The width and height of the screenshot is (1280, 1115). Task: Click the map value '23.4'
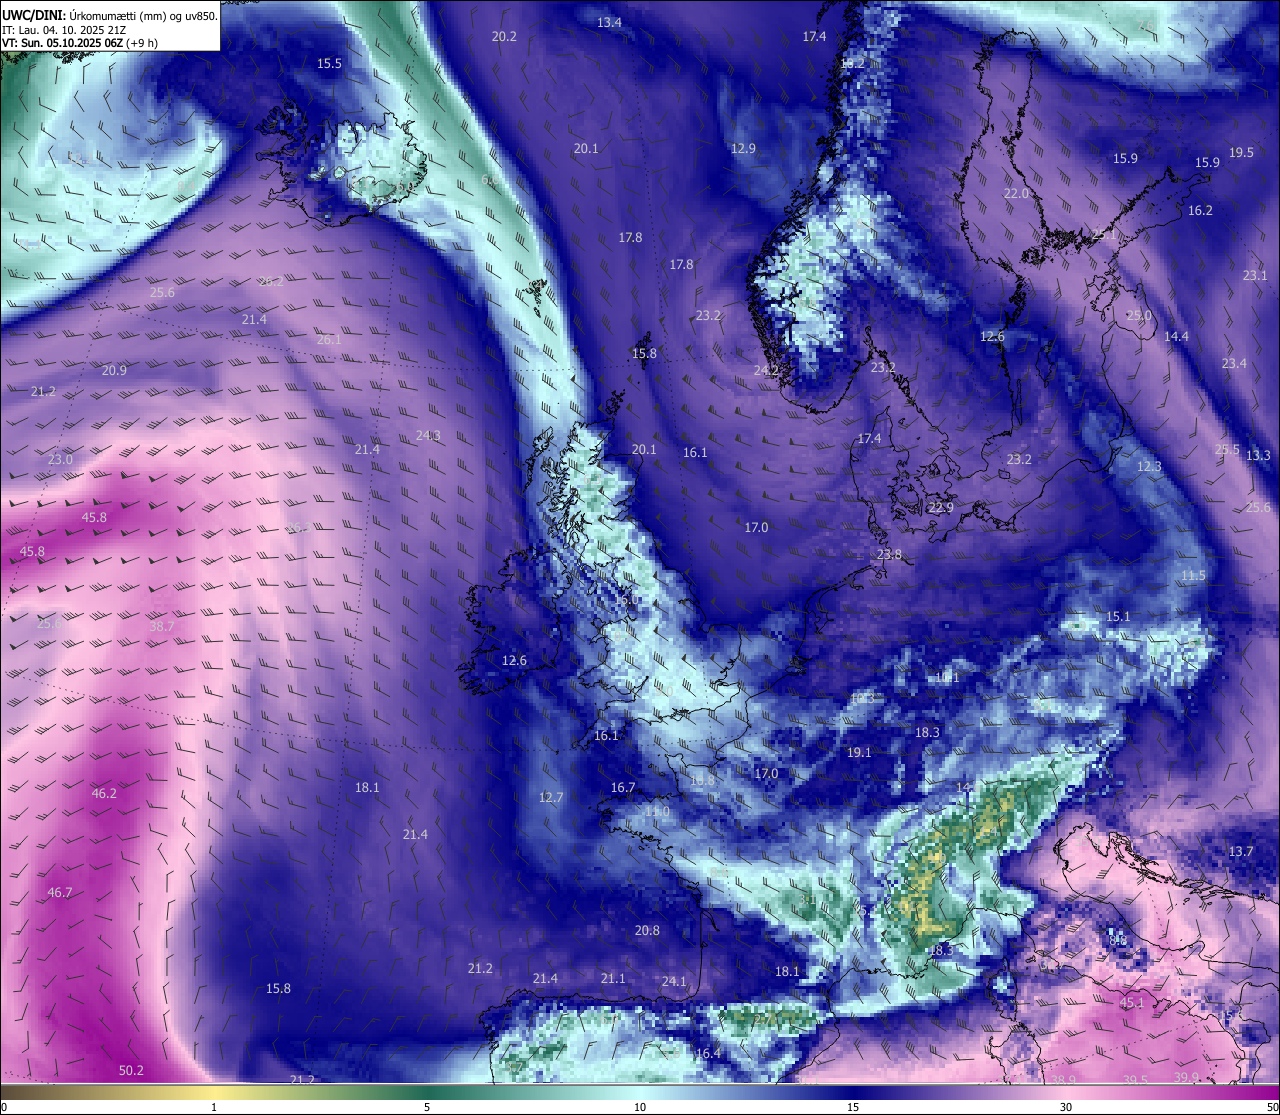pos(1234,363)
